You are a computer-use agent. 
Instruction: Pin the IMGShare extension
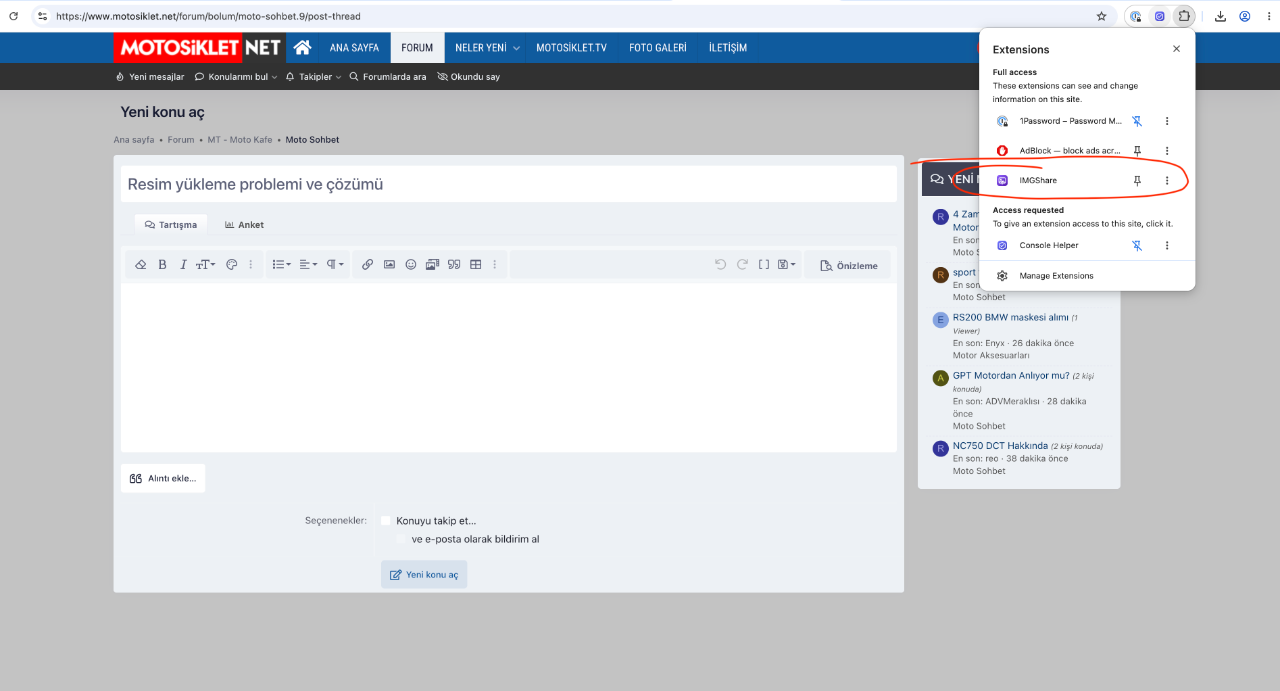(1137, 181)
